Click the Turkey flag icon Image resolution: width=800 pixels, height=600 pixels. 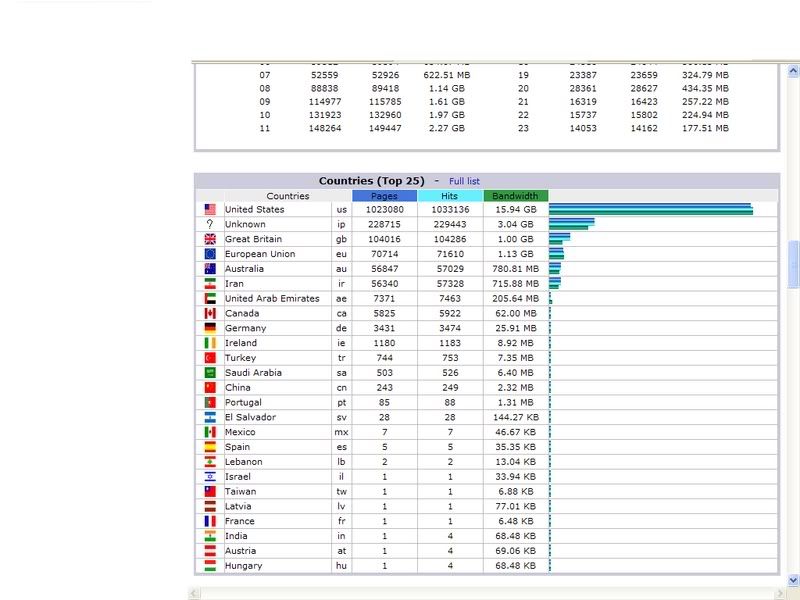210,358
